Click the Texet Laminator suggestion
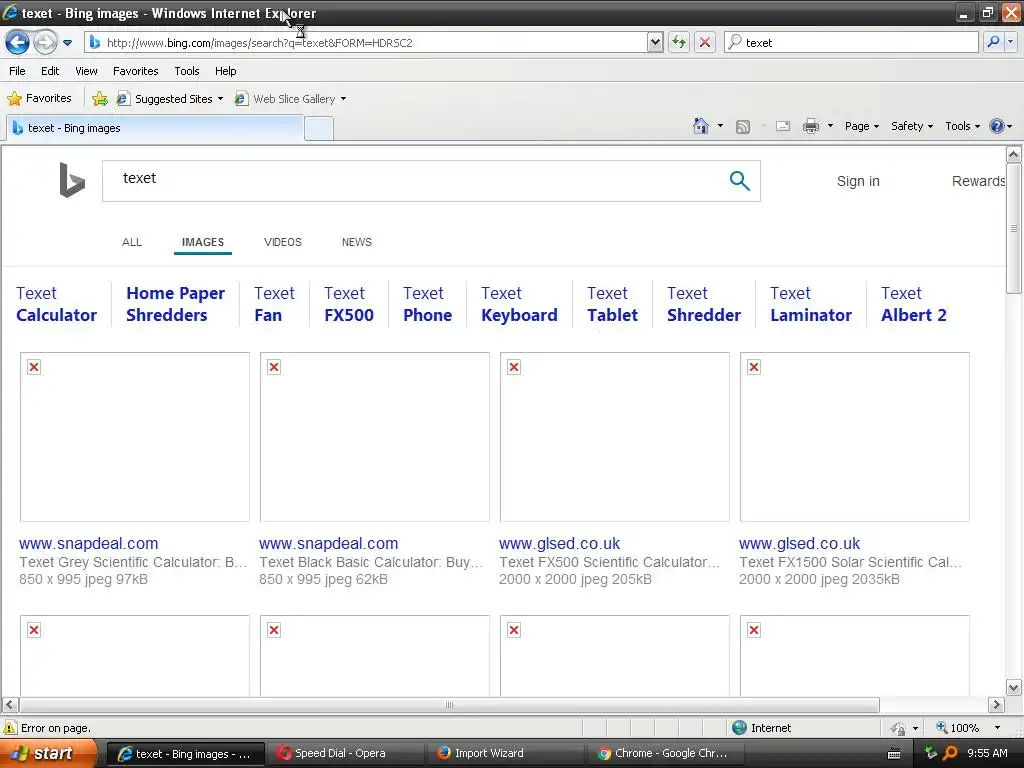 click(810, 304)
